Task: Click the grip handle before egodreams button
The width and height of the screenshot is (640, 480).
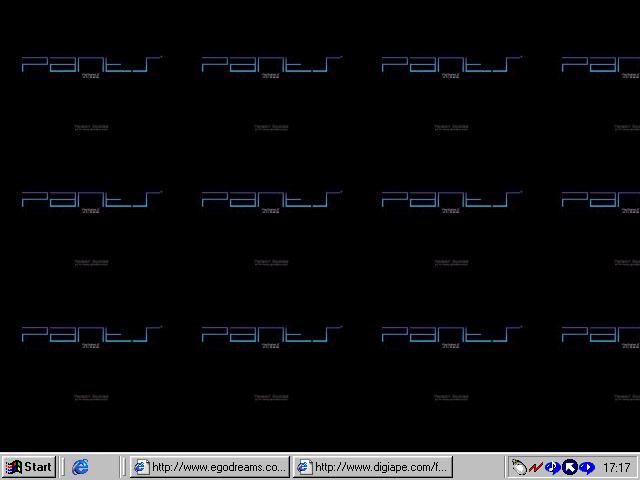Action: [125, 467]
